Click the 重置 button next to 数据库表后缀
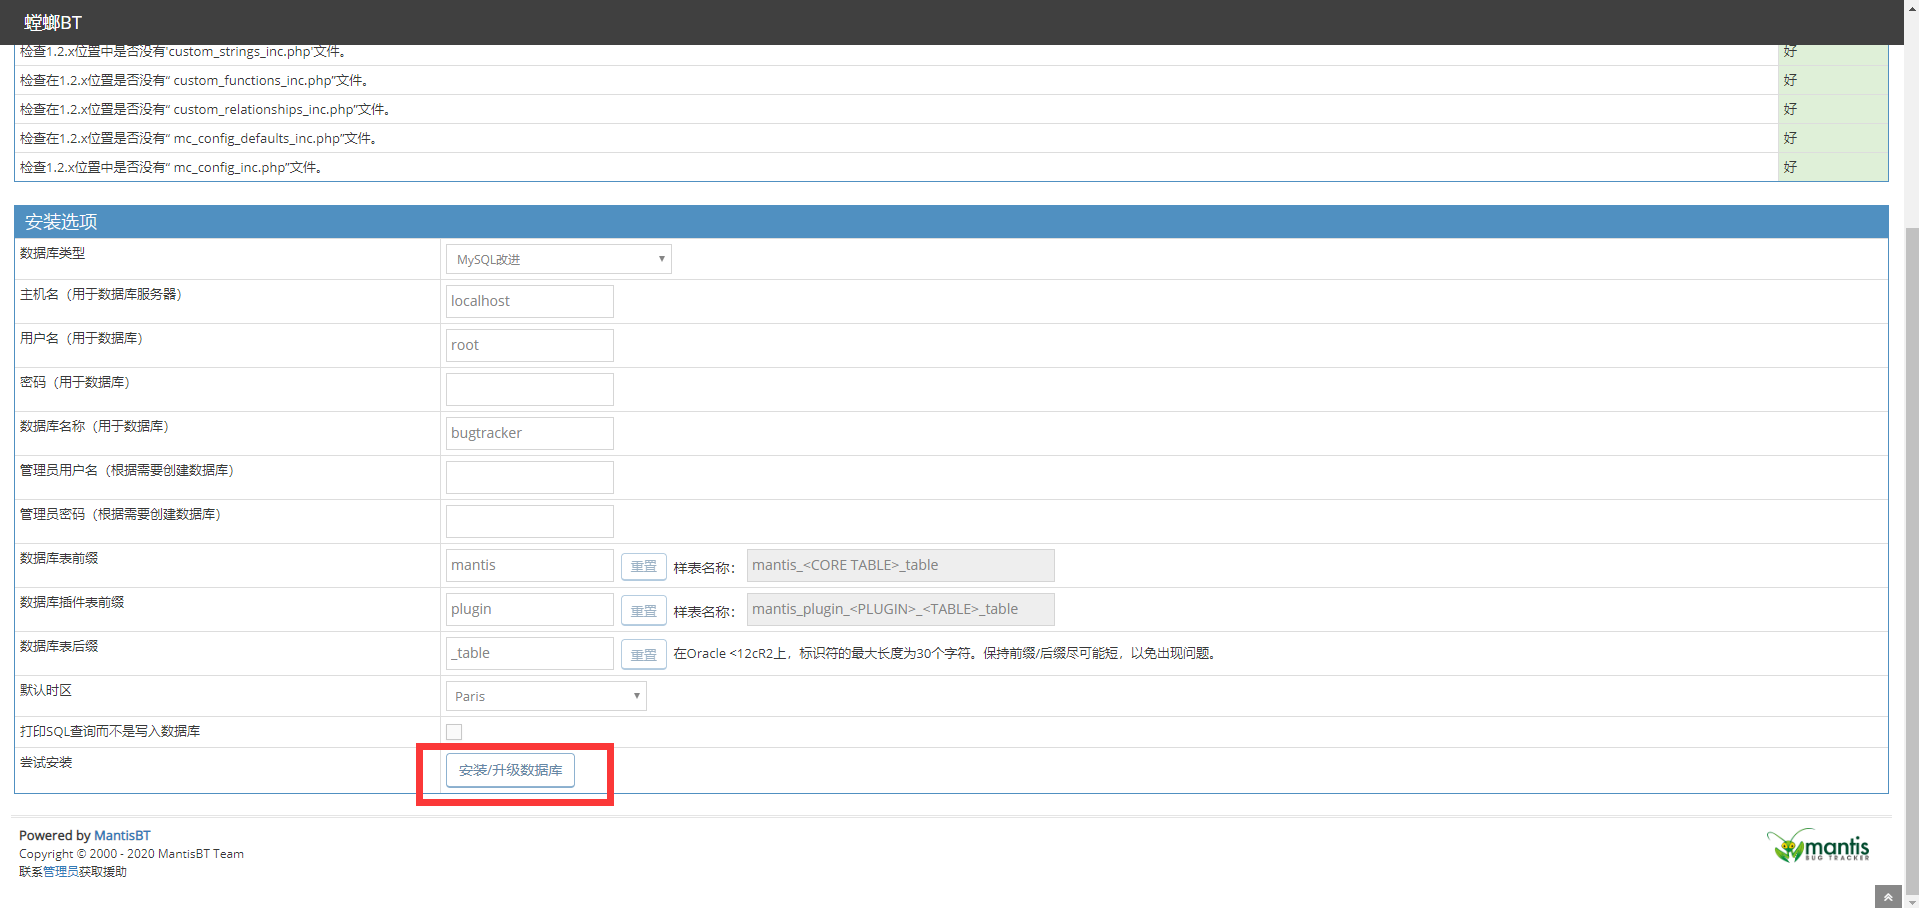Viewport: 1919px width, 908px height. 643,653
